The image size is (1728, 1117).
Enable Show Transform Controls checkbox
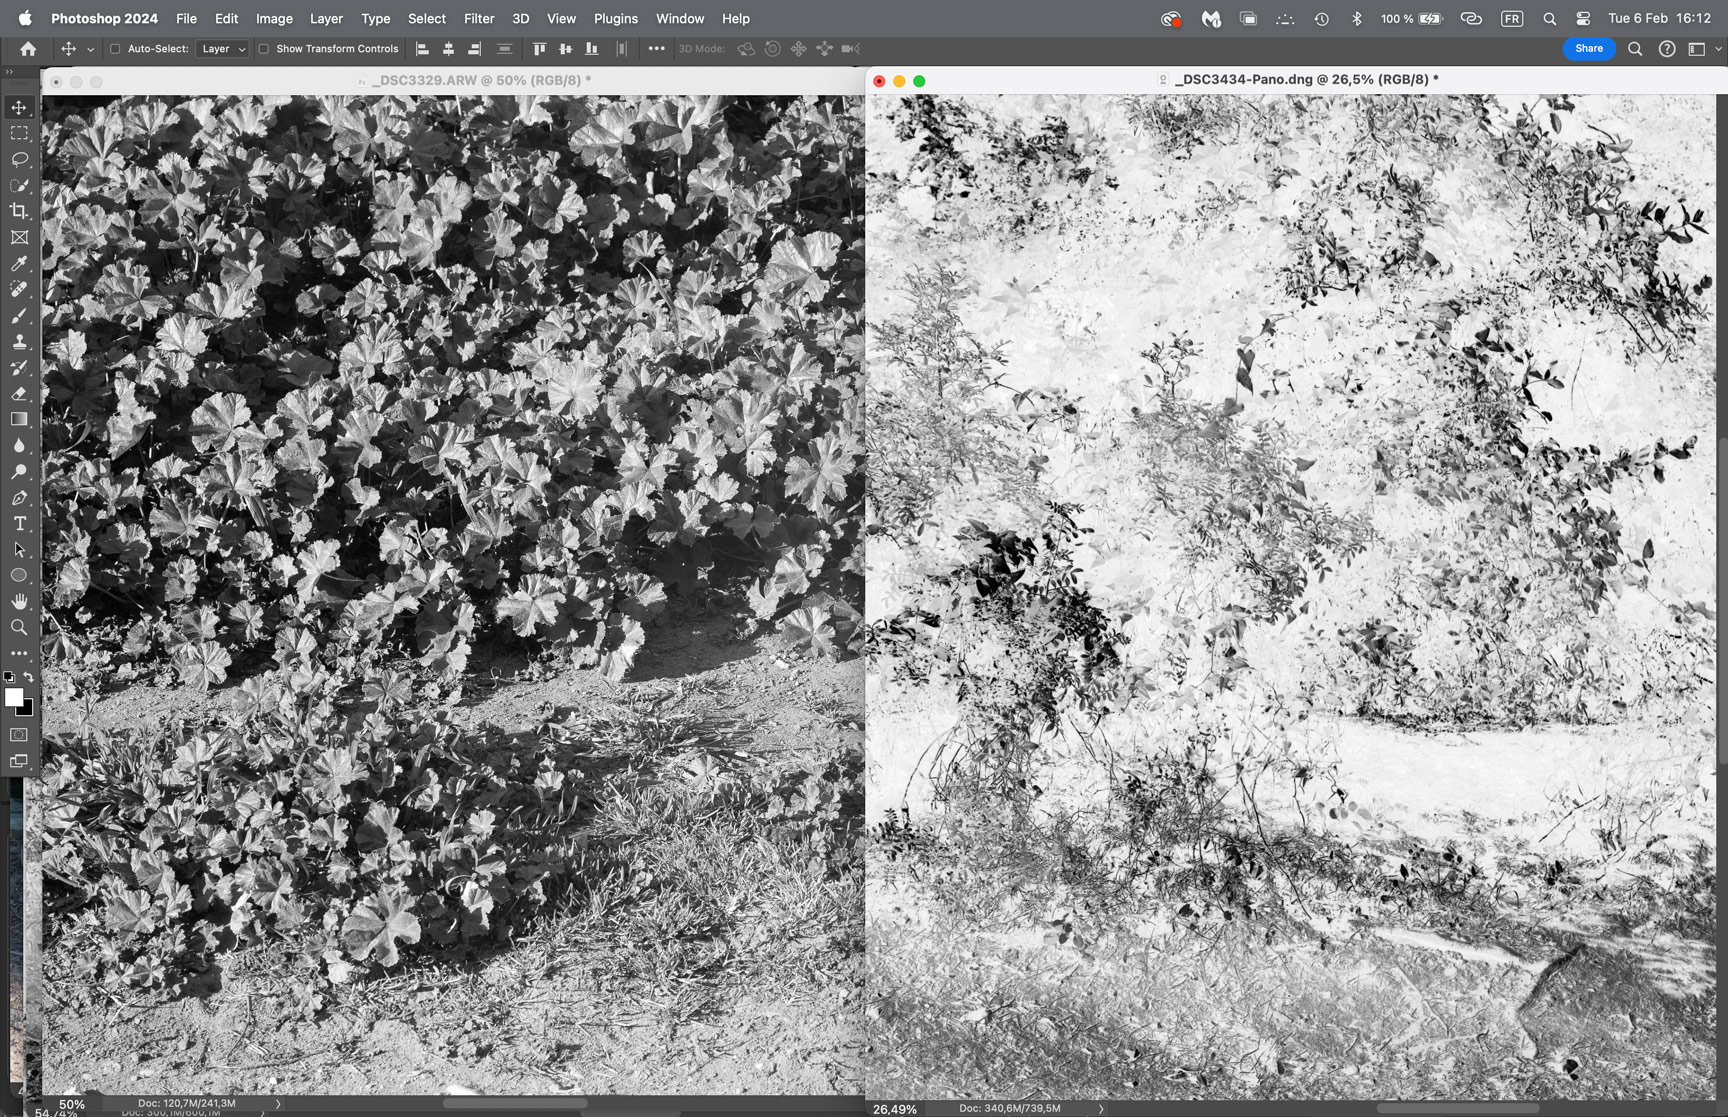(263, 48)
